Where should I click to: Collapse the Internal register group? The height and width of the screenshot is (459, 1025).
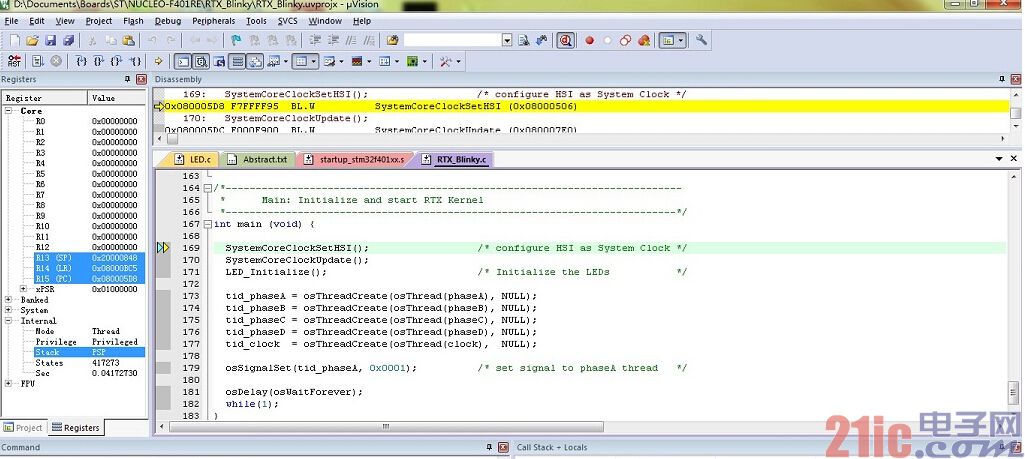[8, 320]
